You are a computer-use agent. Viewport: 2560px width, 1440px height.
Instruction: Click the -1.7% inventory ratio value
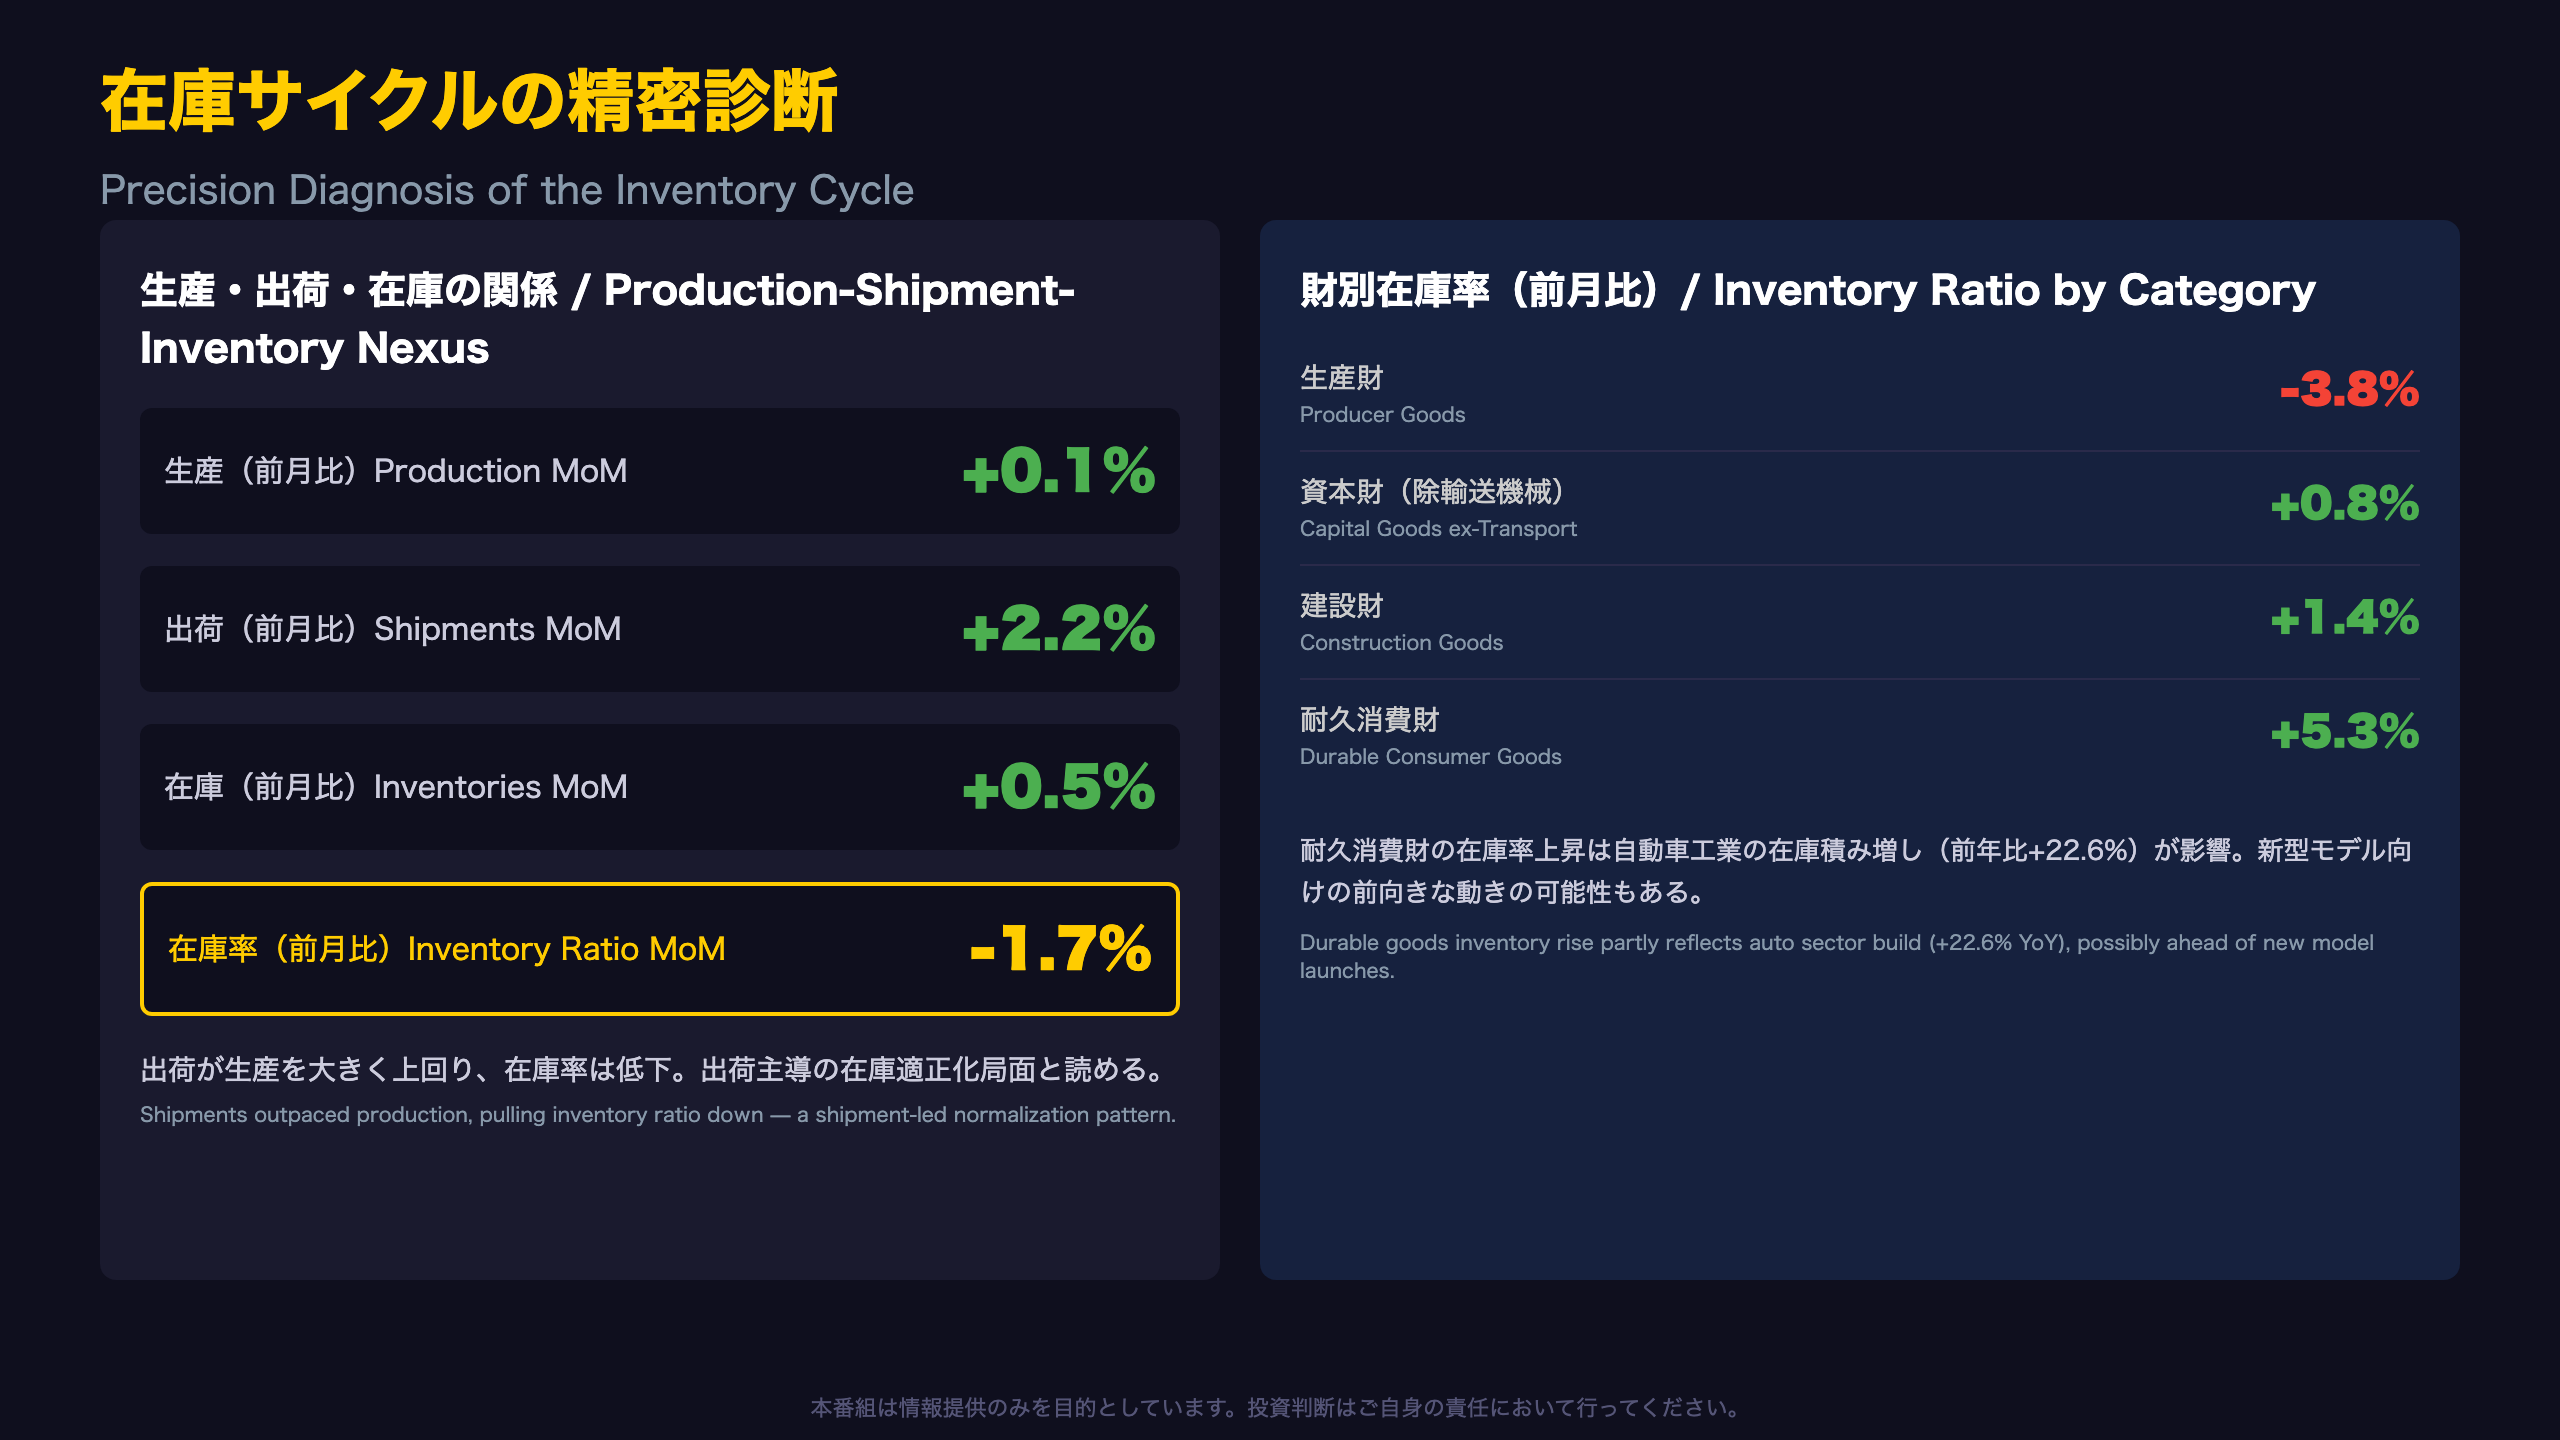pos(1061,948)
